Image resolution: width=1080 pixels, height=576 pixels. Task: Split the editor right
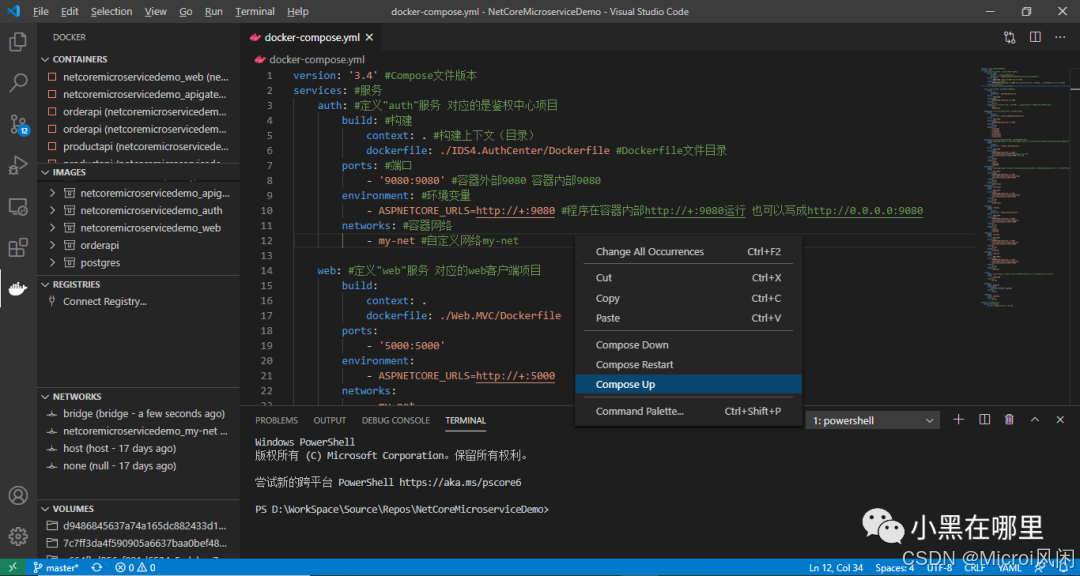click(x=1035, y=37)
